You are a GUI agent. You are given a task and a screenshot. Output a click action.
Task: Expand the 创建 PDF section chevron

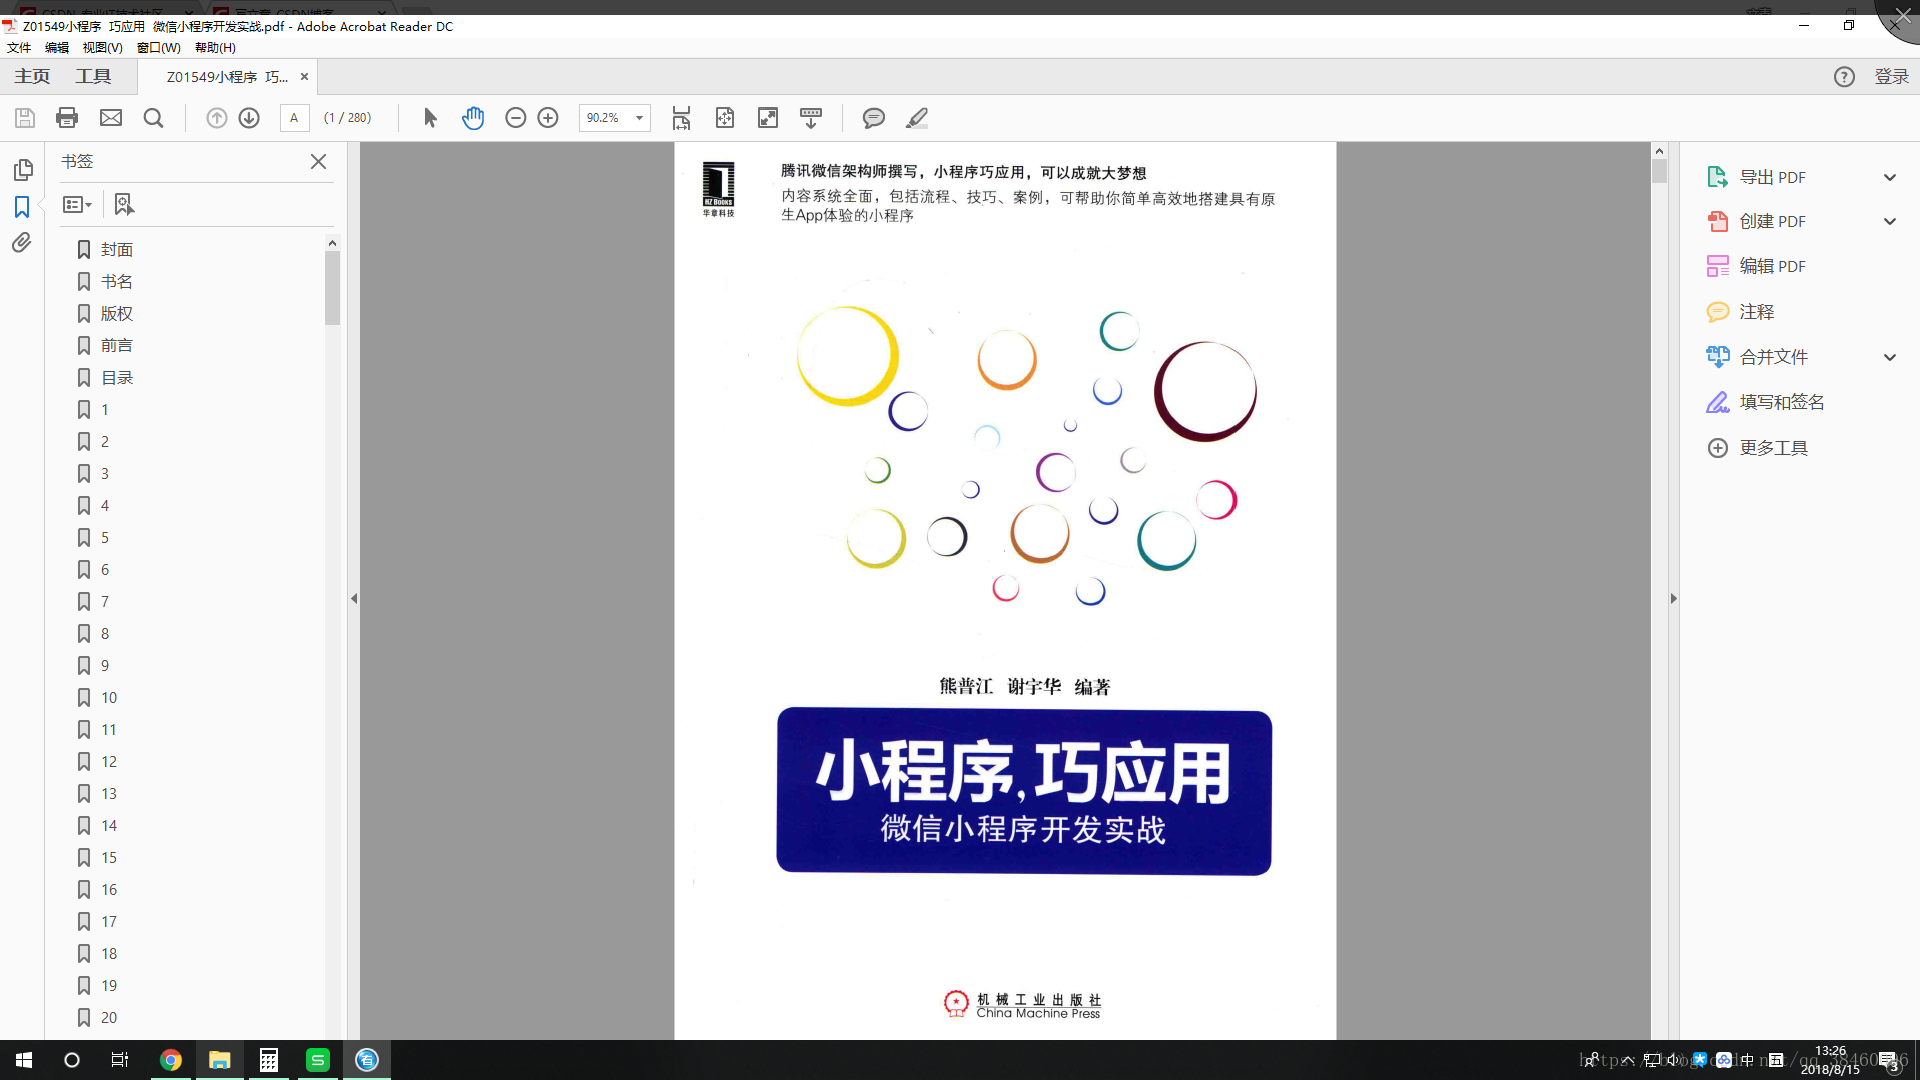(1890, 221)
